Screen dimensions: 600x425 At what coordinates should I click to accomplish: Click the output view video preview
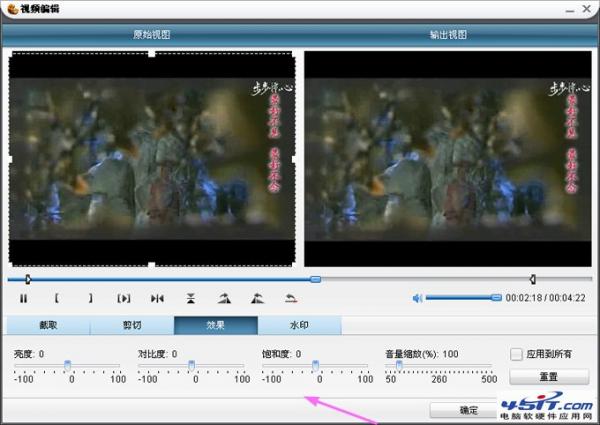click(x=448, y=159)
